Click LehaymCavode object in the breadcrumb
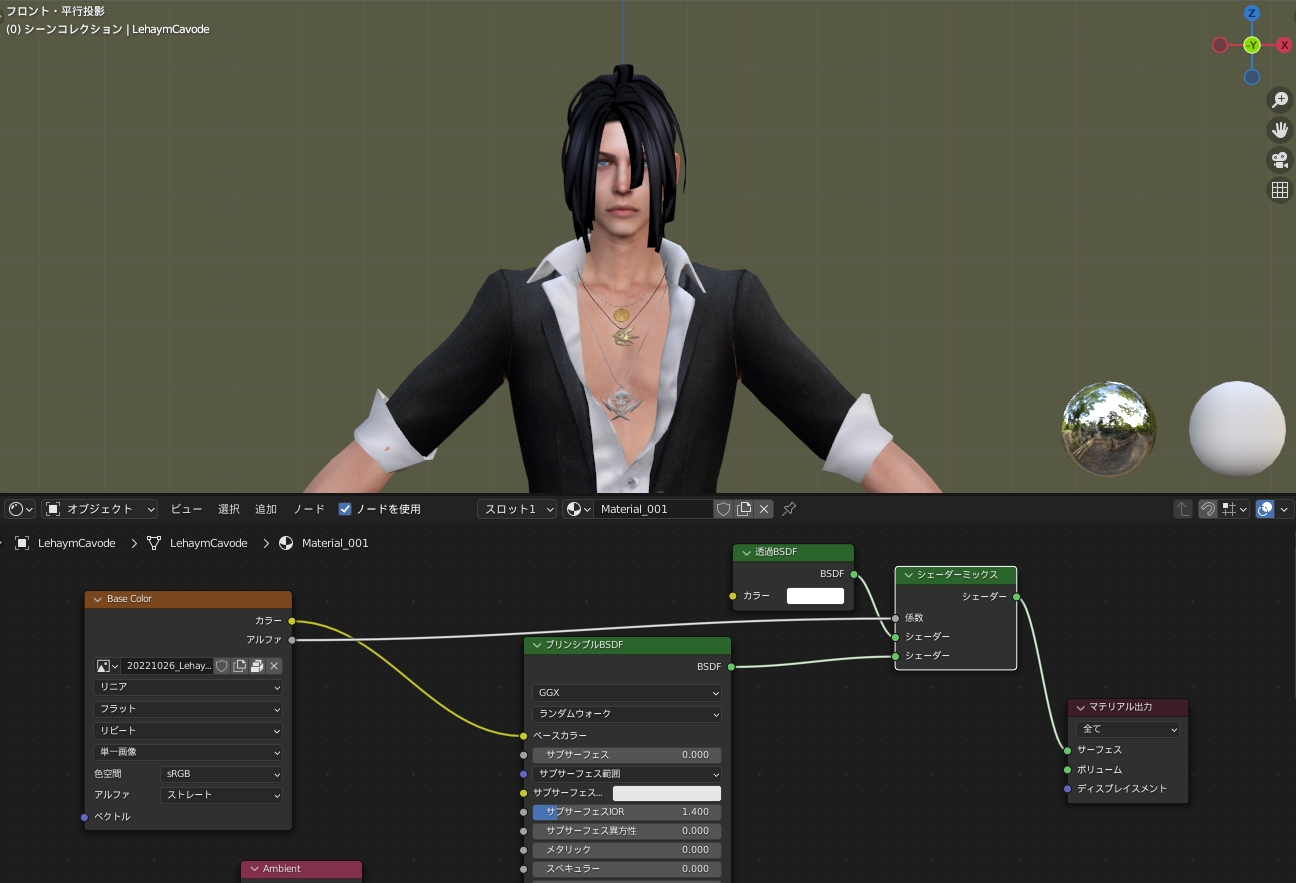Screen dimensions: 1296x883 76,543
